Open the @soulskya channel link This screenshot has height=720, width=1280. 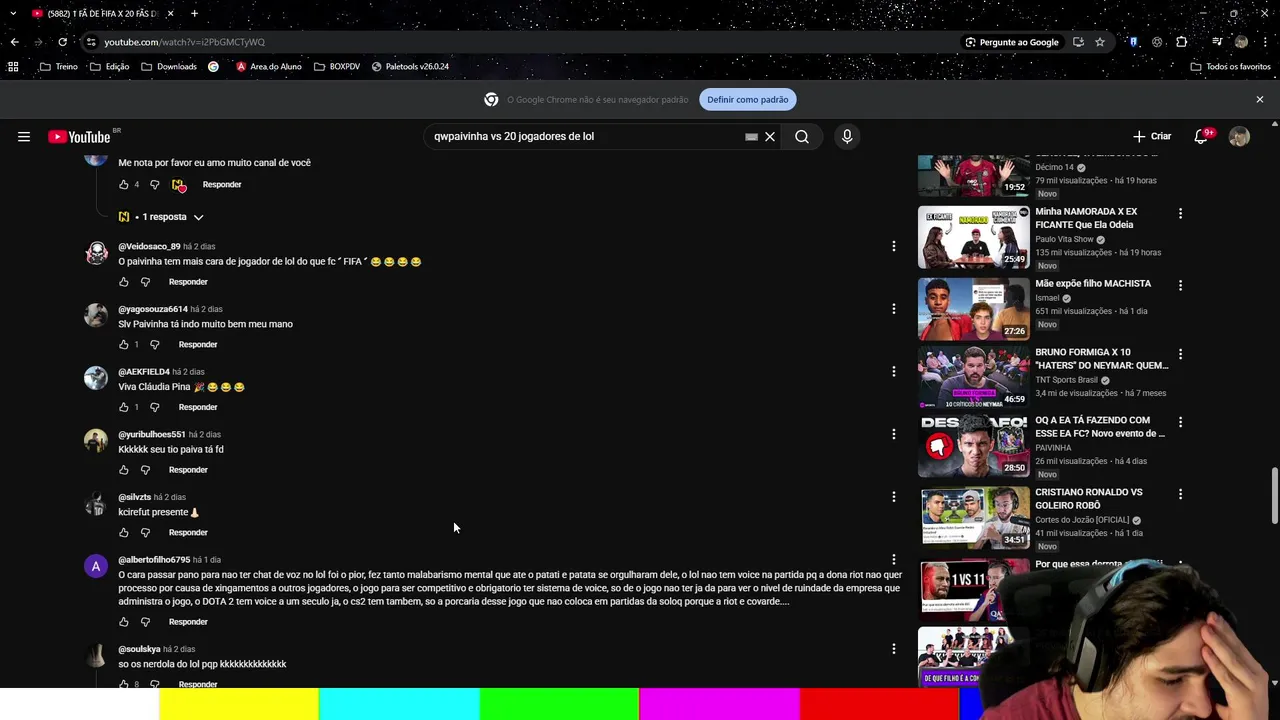click(139, 649)
